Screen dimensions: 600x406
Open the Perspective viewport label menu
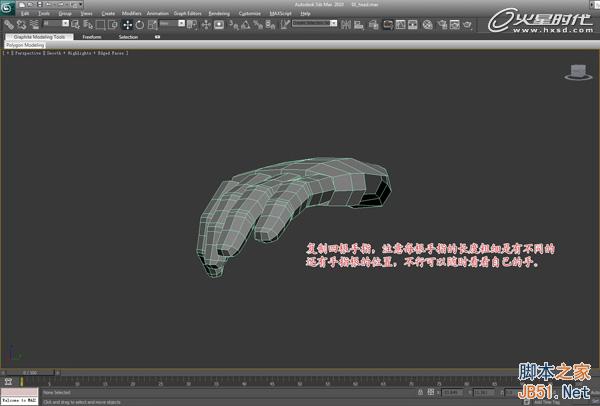click(x=28, y=53)
